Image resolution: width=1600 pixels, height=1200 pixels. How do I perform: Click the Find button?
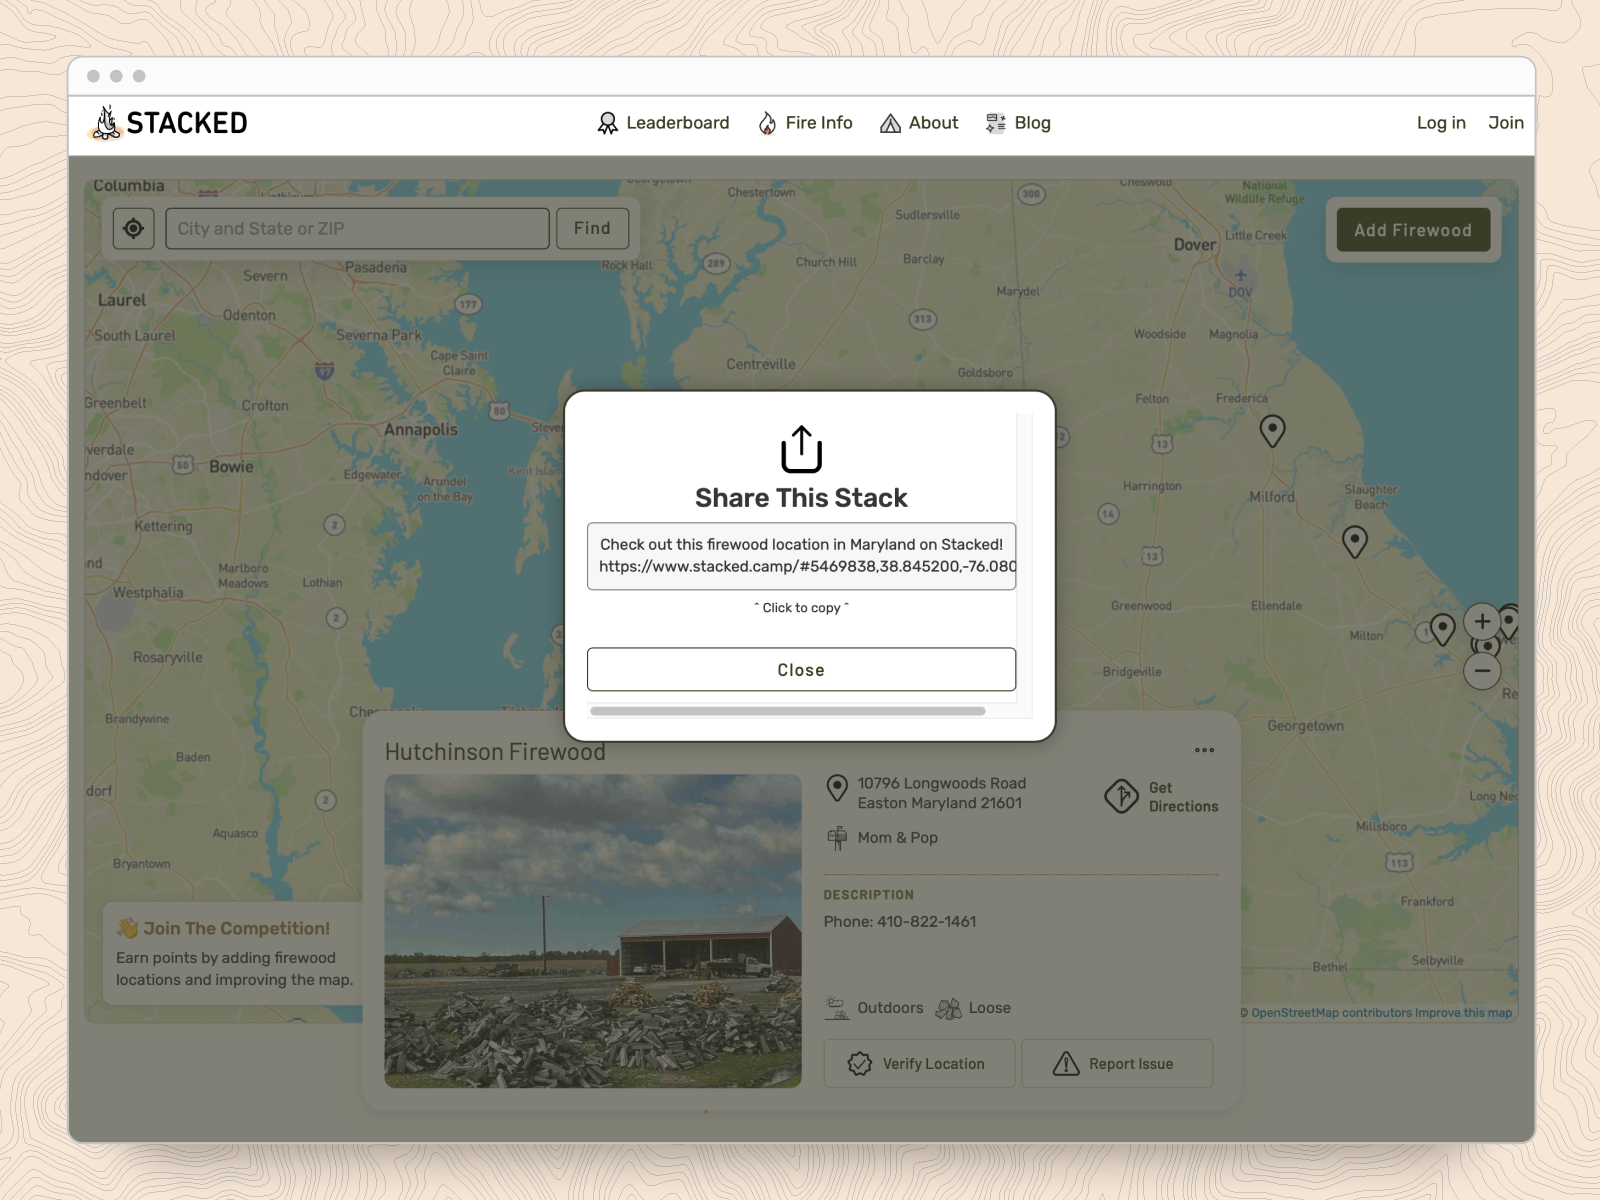[x=592, y=229]
